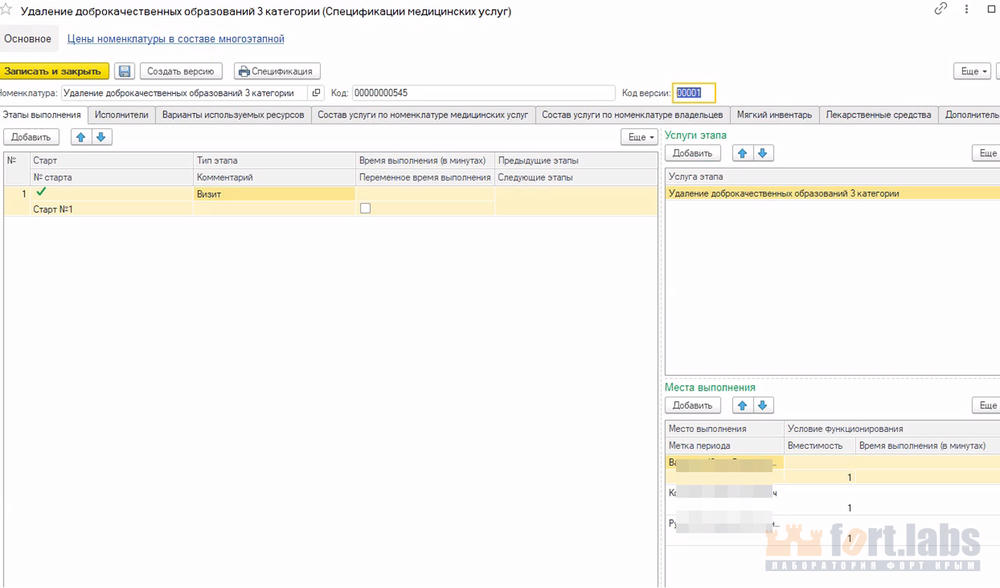Click the copy link chain icon
1000x588 pixels.
click(940, 9)
